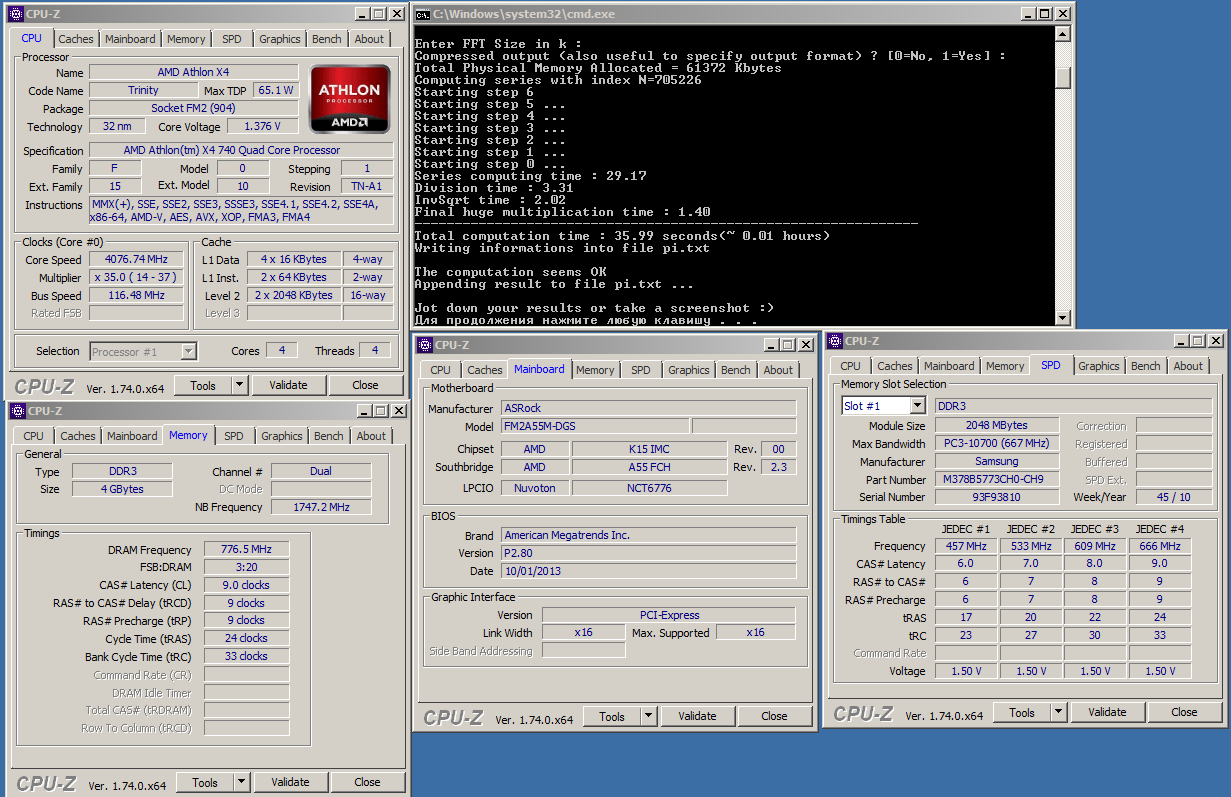
Task: Click the NB Frequency value 1747.2 MHz
Action: pyautogui.click(x=321, y=507)
